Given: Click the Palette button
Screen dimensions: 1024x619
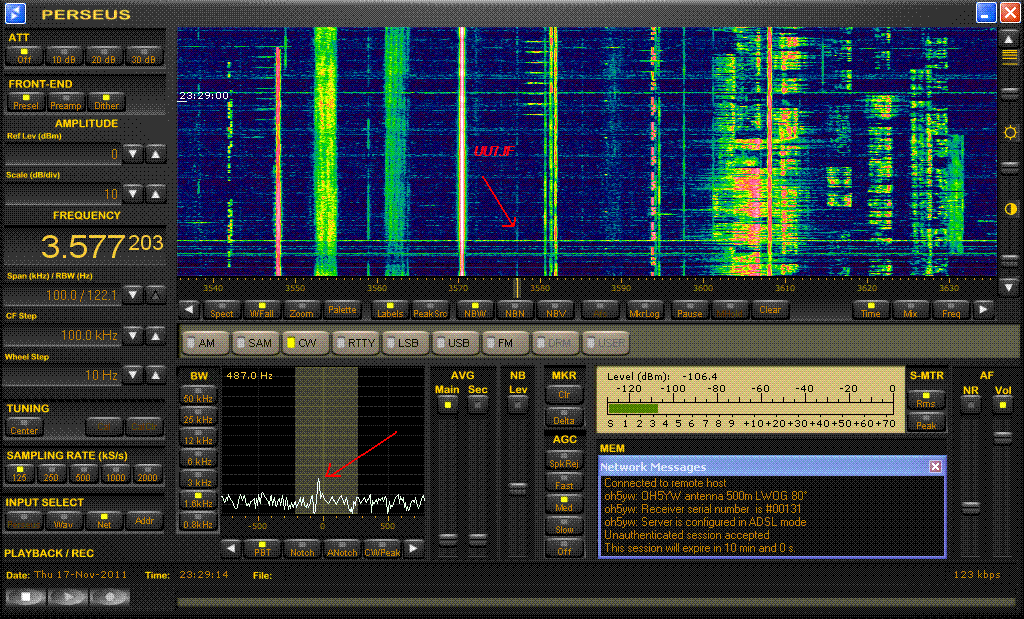Looking at the screenshot, I should [x=342, y=310].
